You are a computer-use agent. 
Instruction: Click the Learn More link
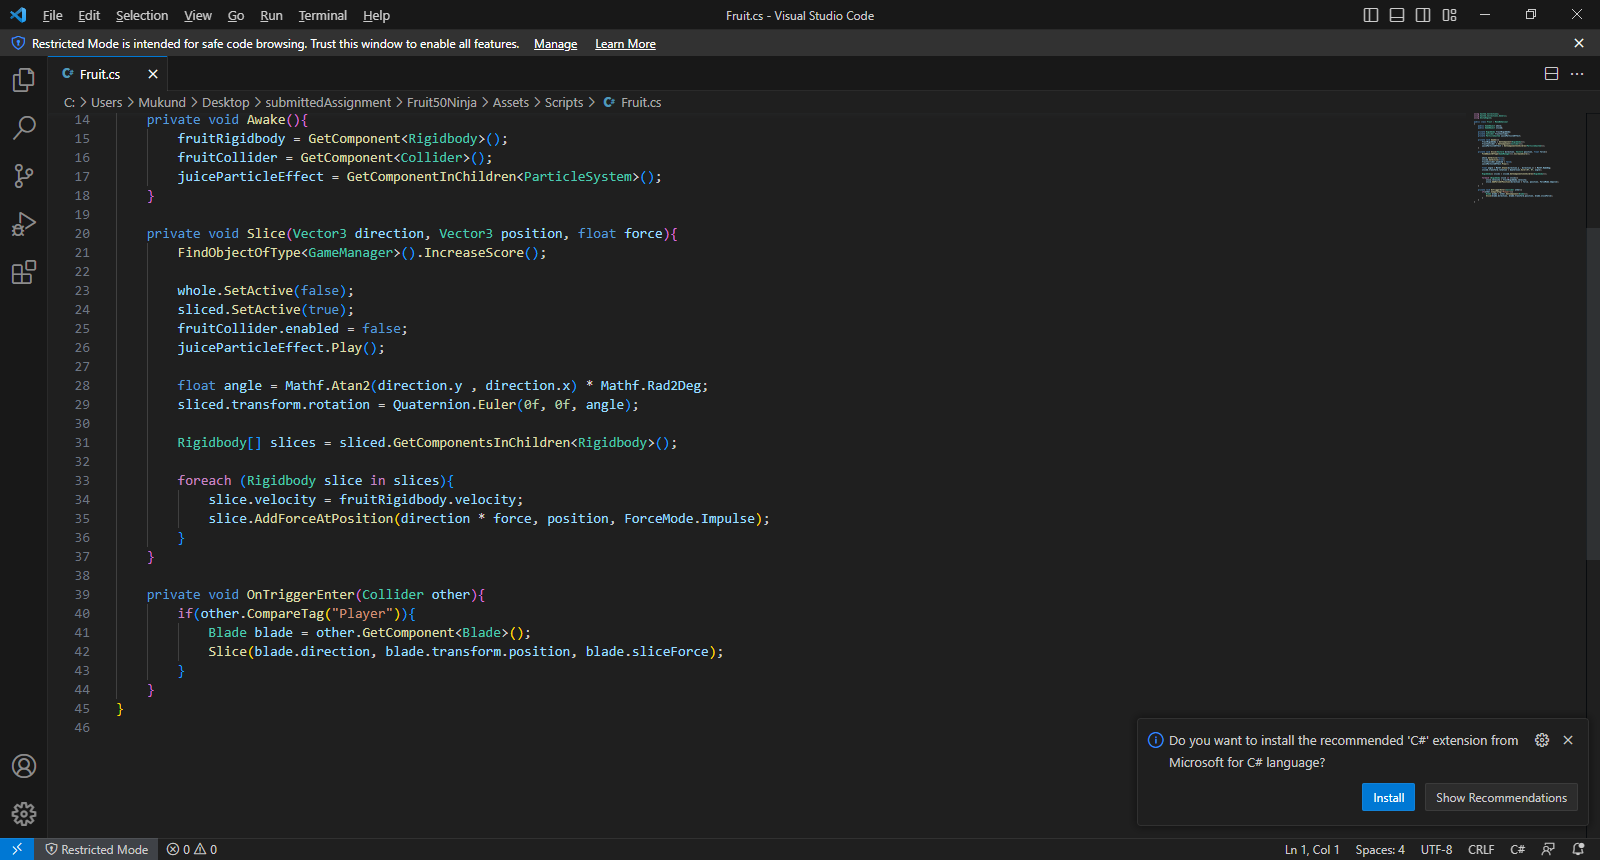pyautogui.click(x=625, y=44)
